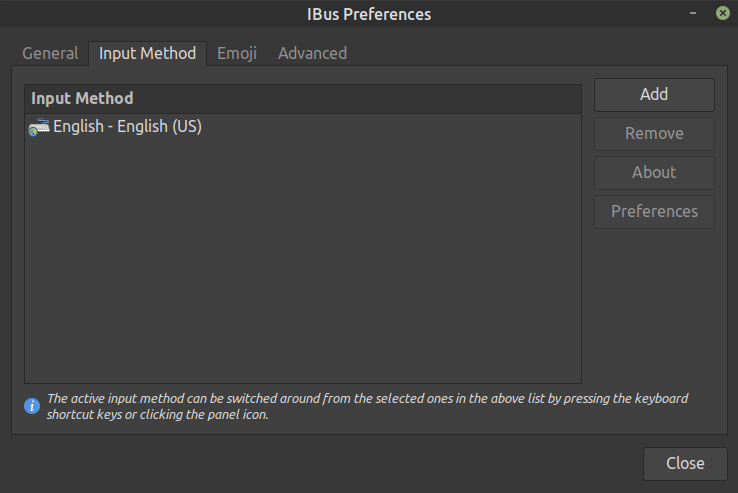Image resolution: width=738 pixels, height=493 pixels.
Task: Add a new input method
Action: (x=654, y=94)
